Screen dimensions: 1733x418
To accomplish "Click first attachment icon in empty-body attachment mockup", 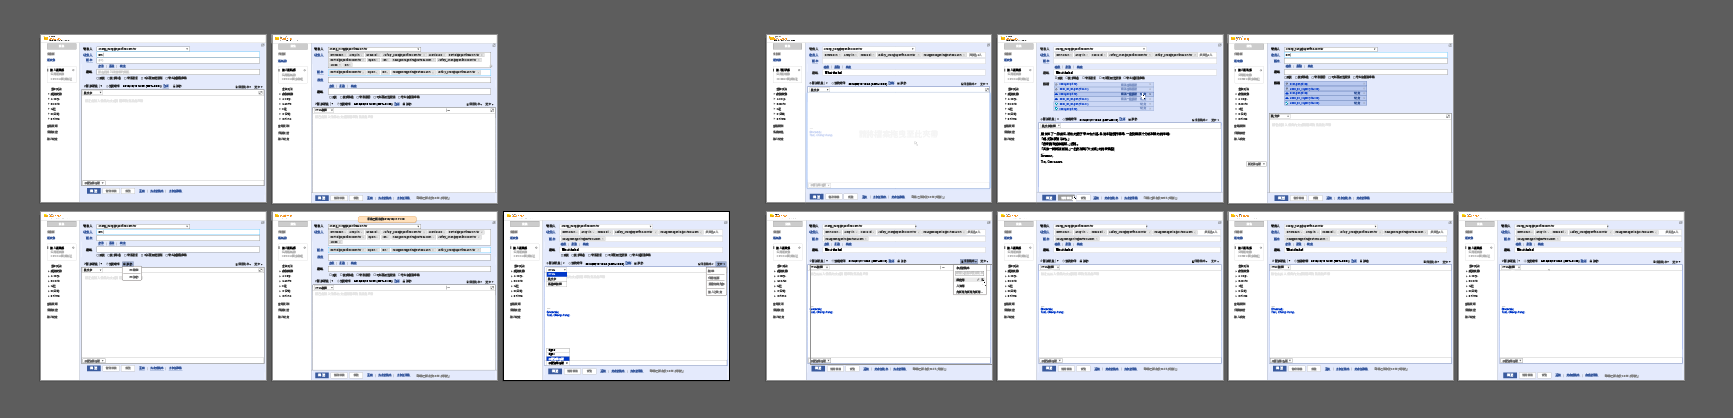I will (x=1288, y=84).
